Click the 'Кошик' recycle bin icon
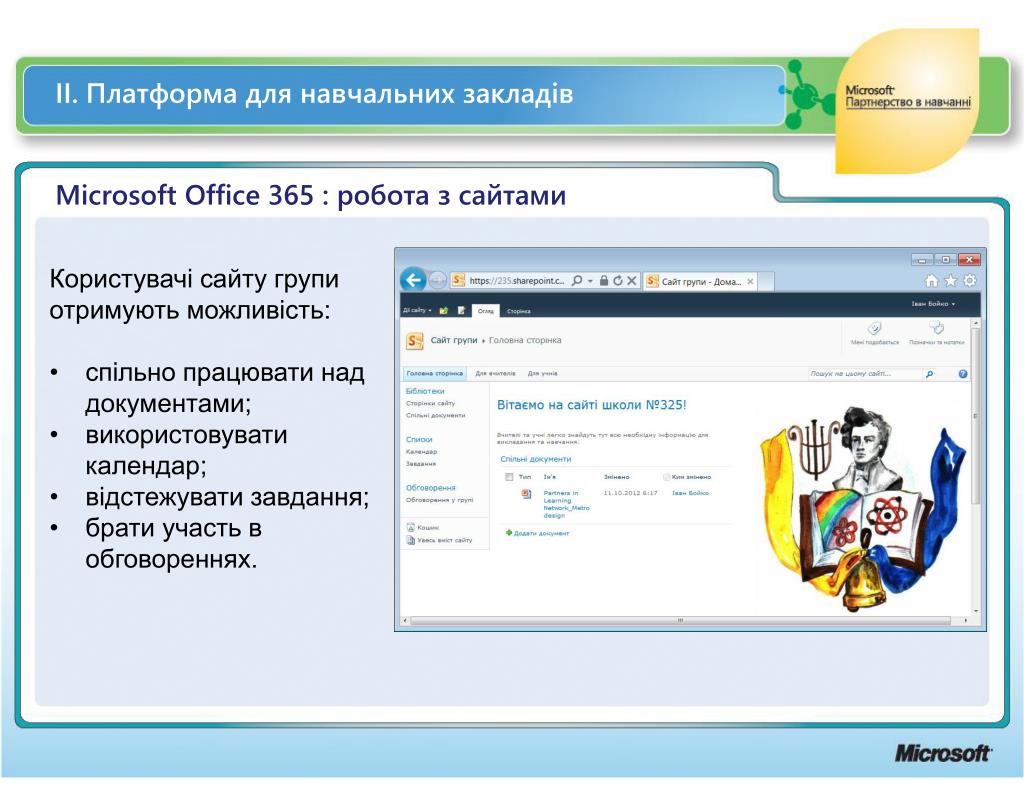The width and height of the screenshot is (1024, 789). [x=411, y=527]
